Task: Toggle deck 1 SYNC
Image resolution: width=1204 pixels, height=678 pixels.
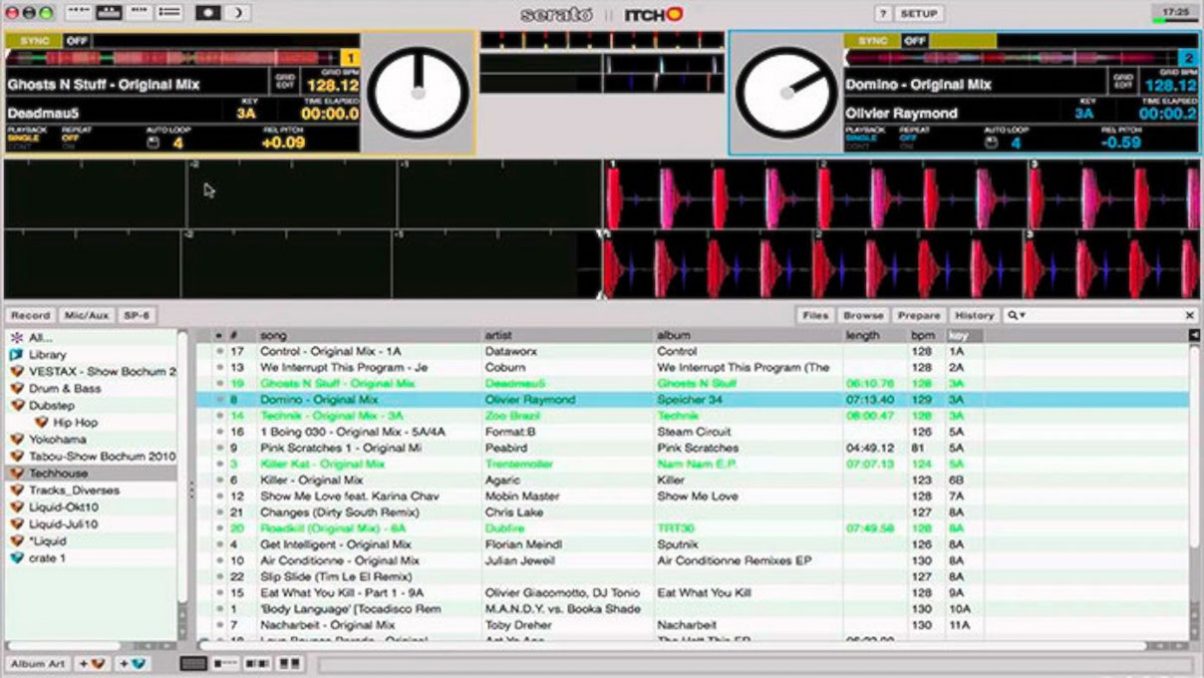Action: click(x=34, y=41)
